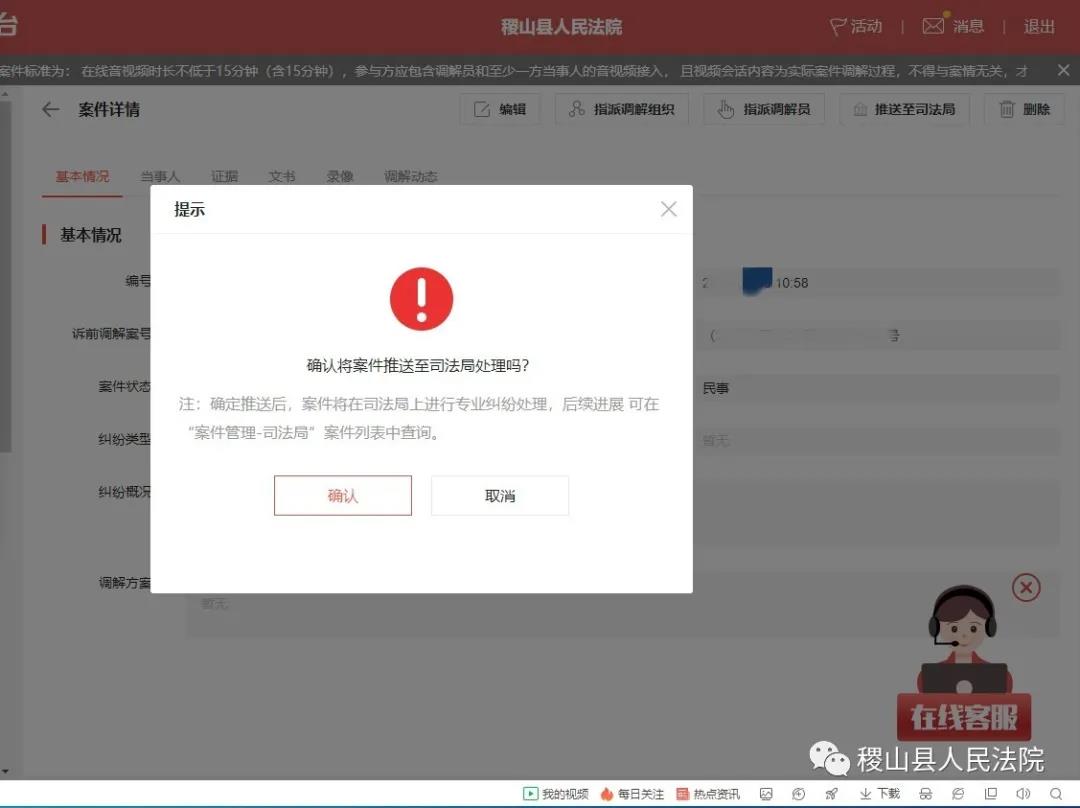Click the browser 下载 download icon
This screenshot has height=808, width=1080.
(x=880, y=794)
